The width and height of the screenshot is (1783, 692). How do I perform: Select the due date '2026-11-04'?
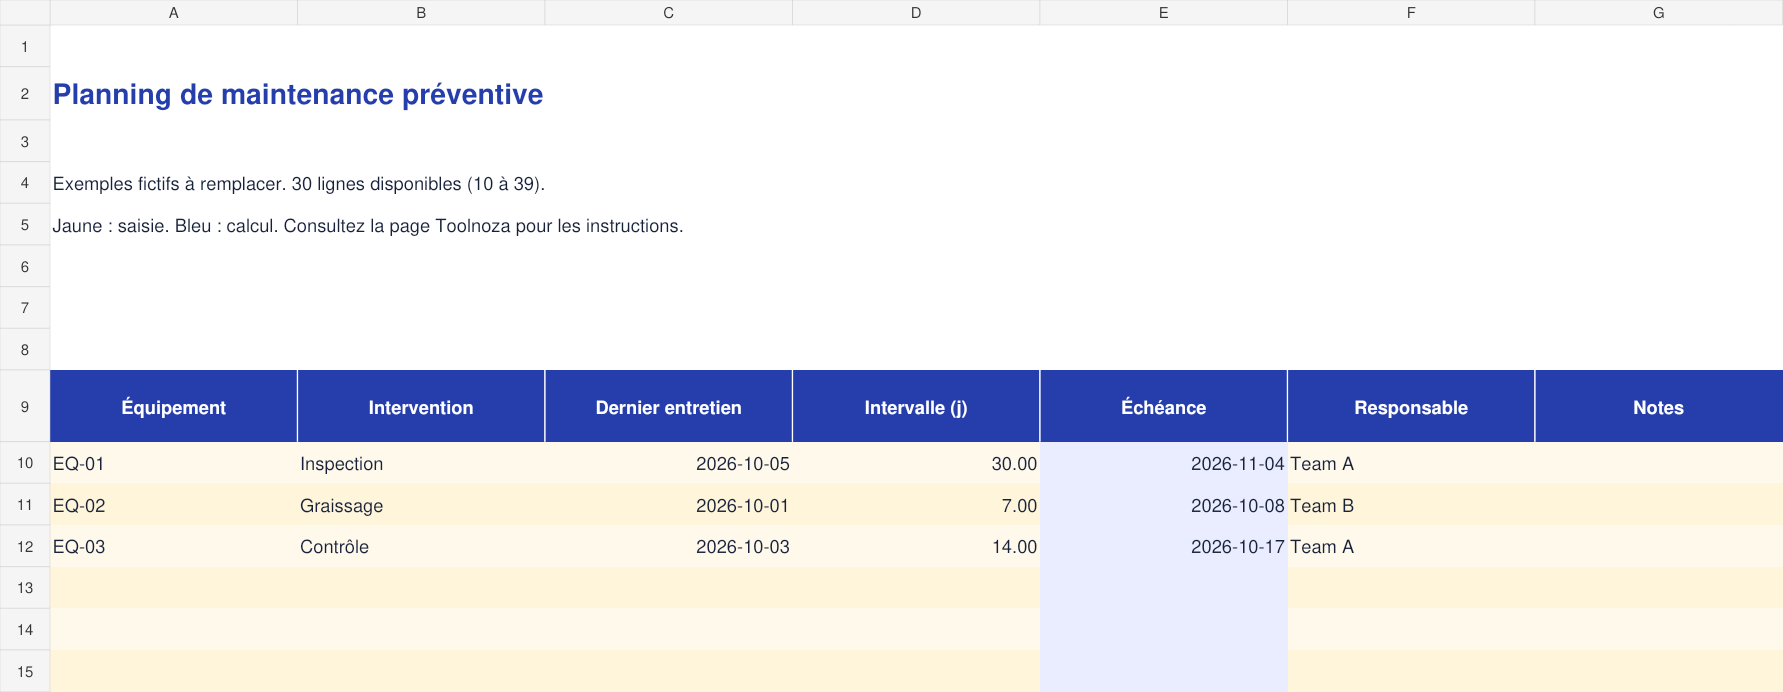click(1163, 464)
